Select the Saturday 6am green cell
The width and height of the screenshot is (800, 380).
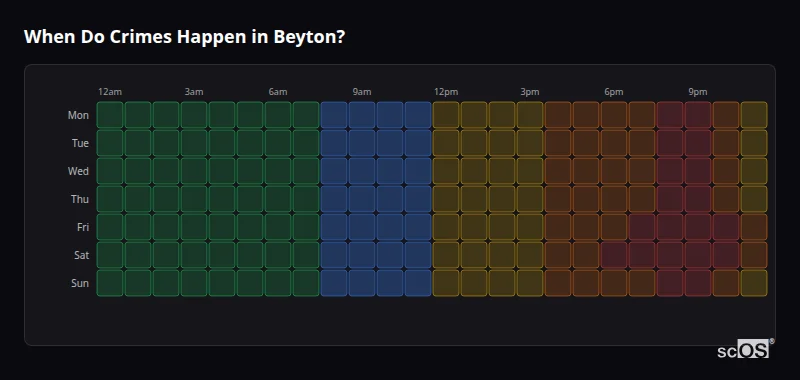(278, 255)
